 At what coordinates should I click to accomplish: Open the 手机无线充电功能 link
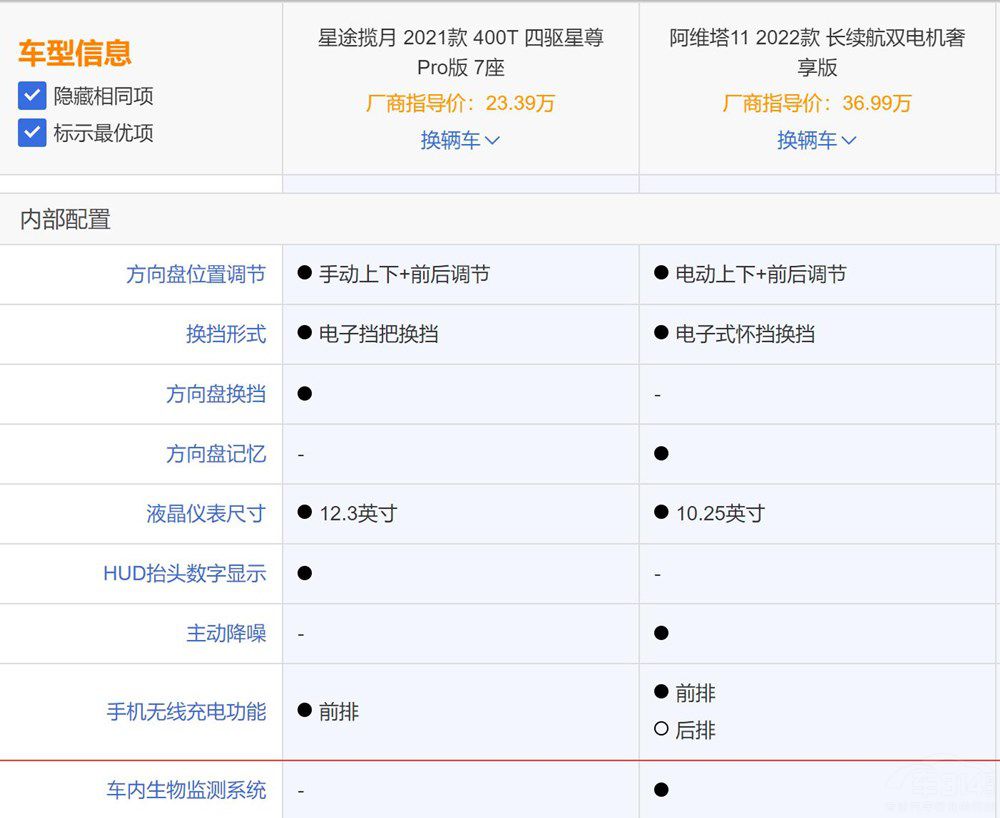click(186, 712)
